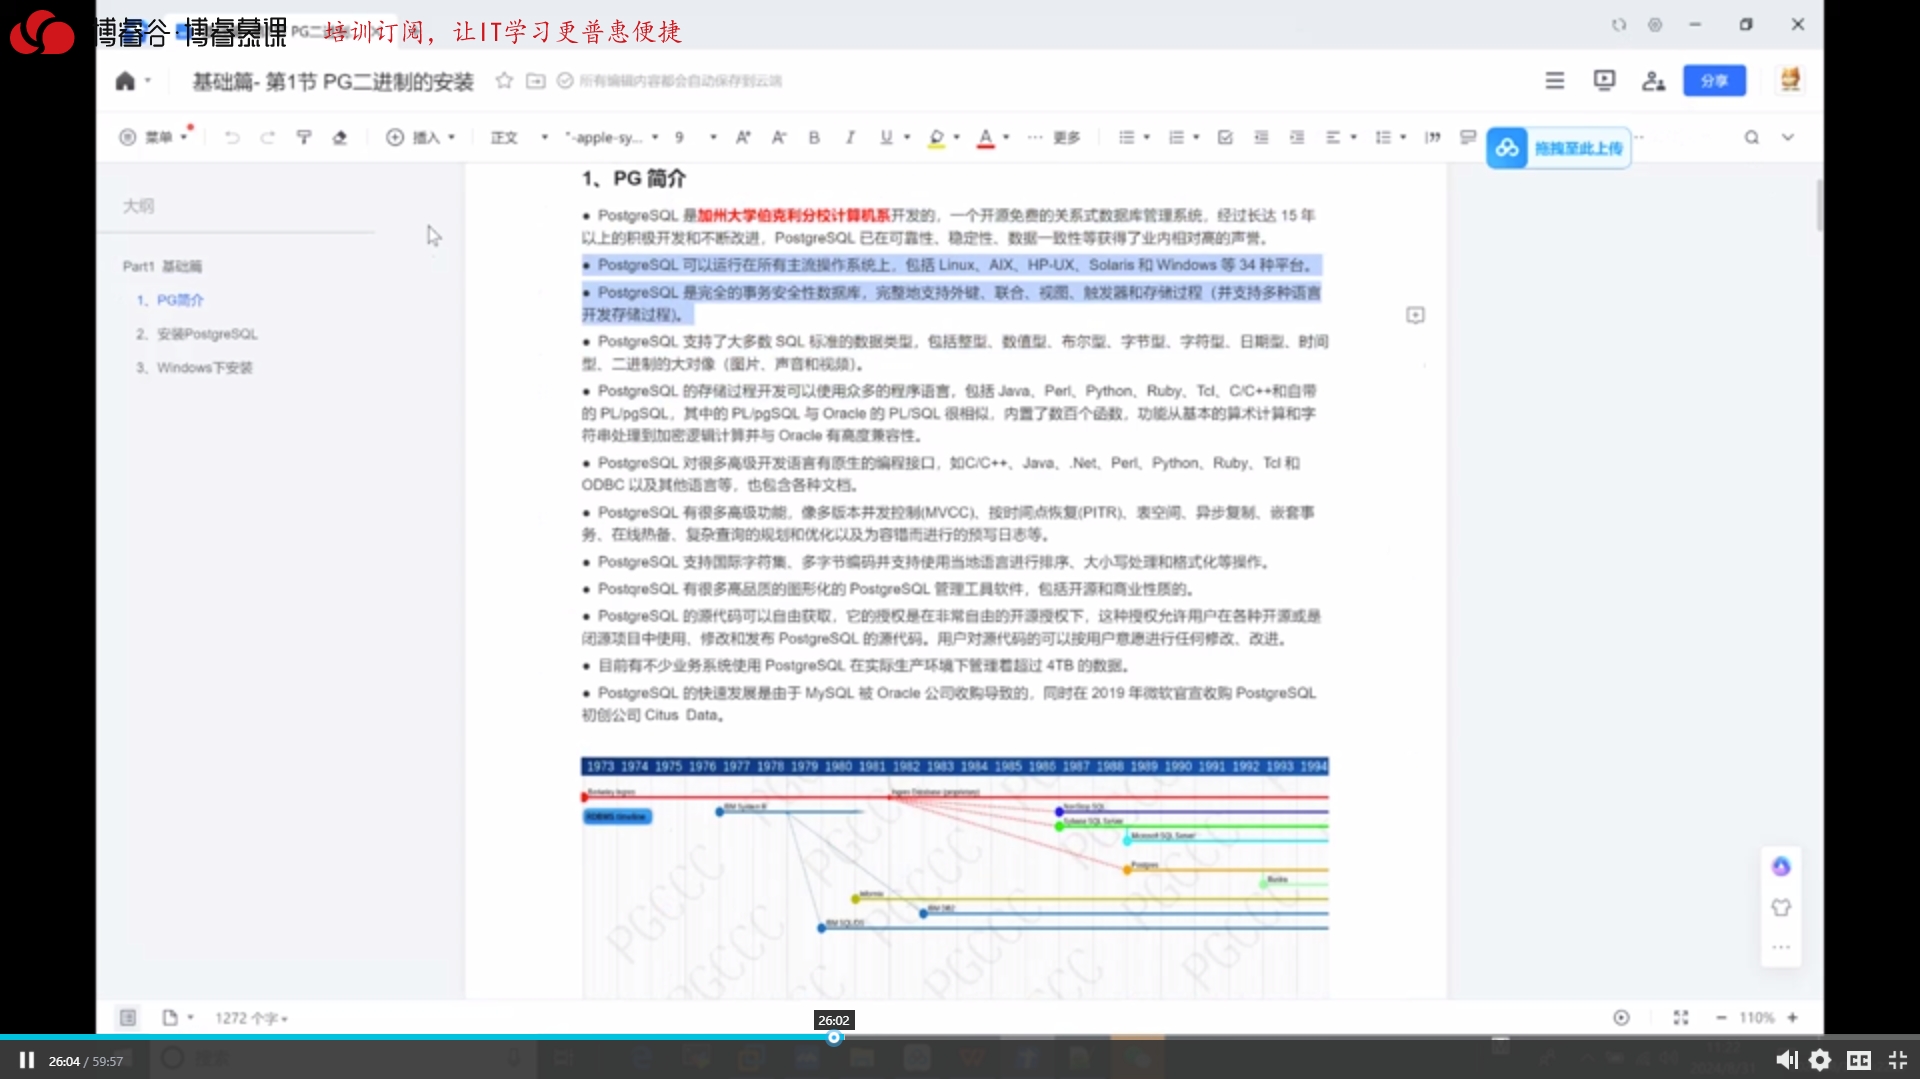Viewport: 1920px width, 1079px height.
Task: Click the comment icon in the toolbar
Action: pos(1468,137)
